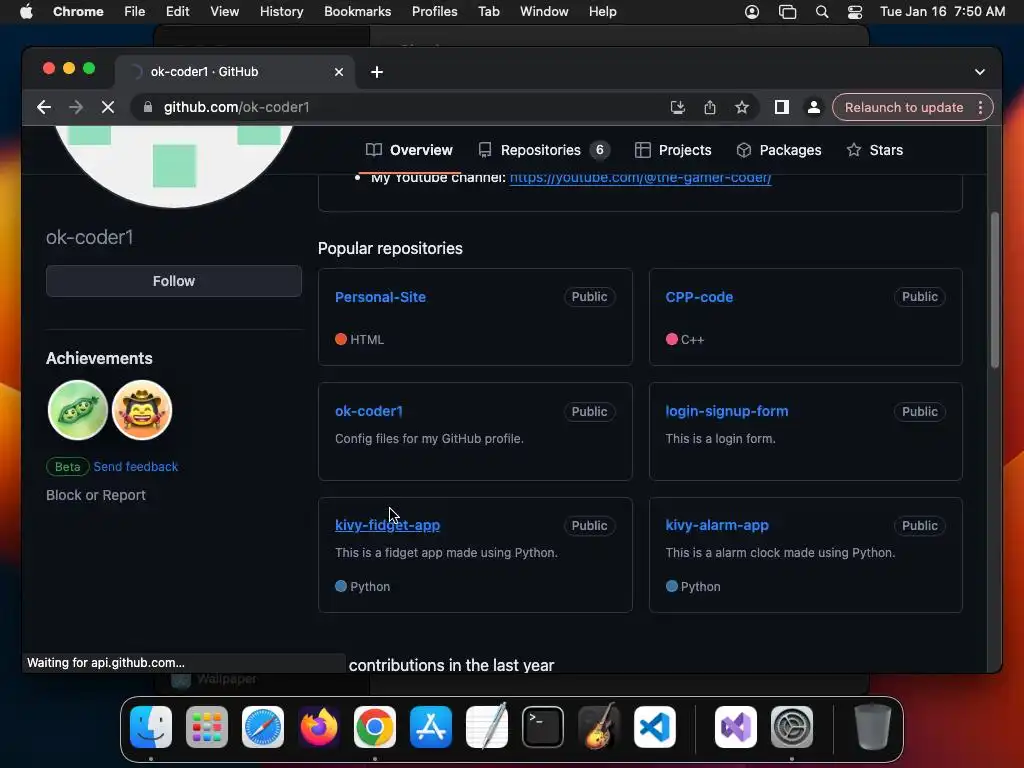Switch to the Overview tab
Viewport: 1024px width, 768px height.
(x=409, y=150)
